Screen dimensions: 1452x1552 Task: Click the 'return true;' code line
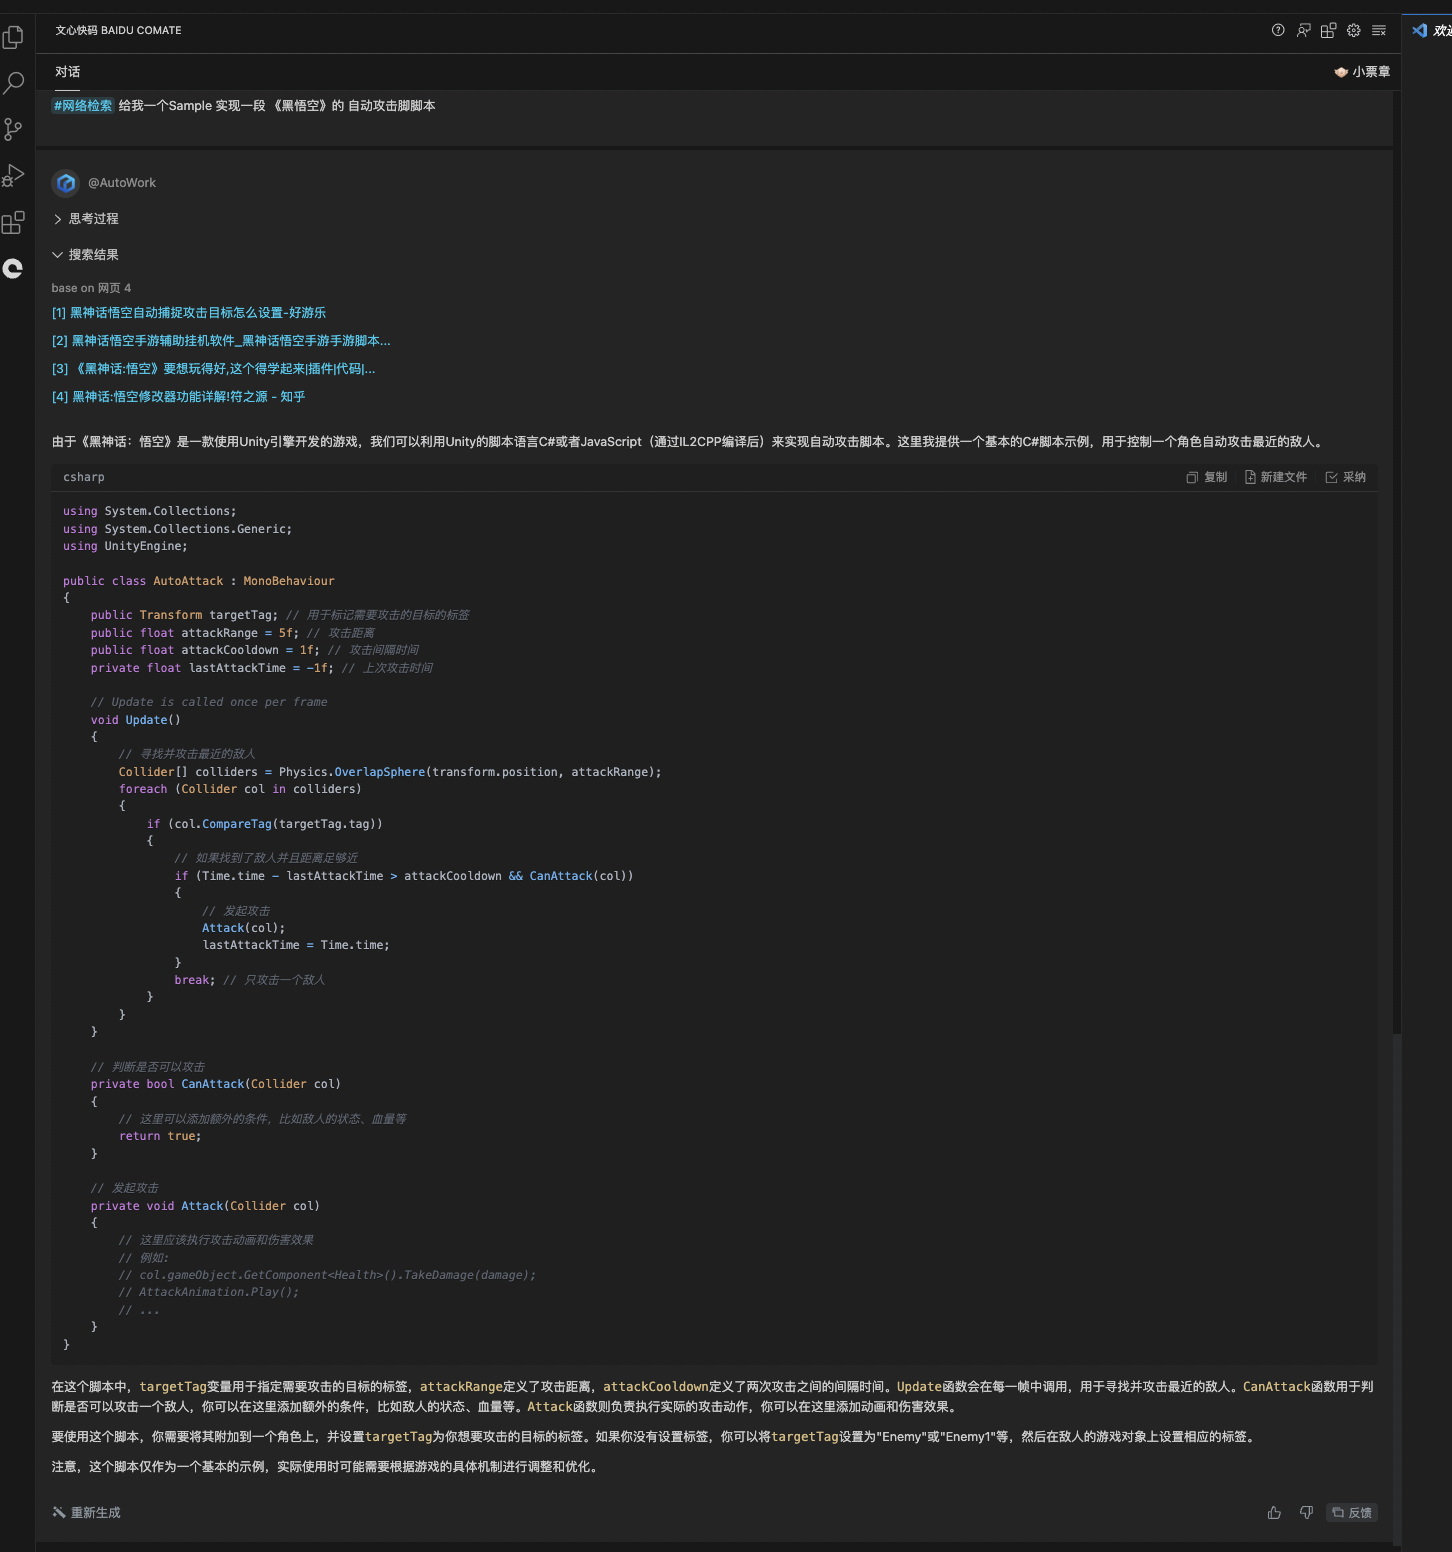[x=160, y=1136]
